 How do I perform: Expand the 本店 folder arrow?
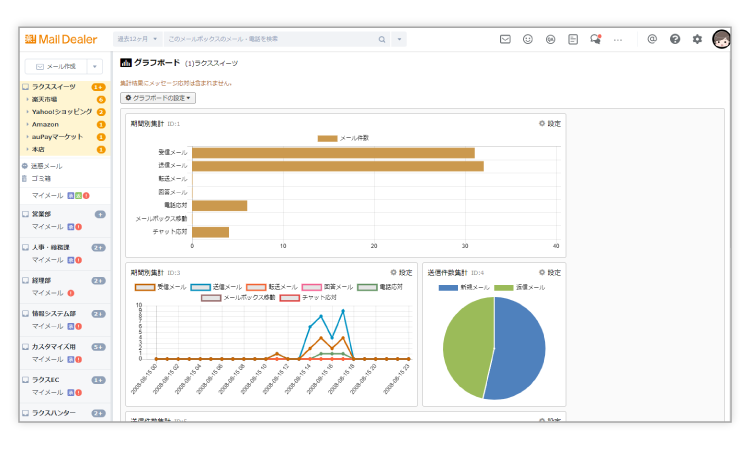coord(27,150)
